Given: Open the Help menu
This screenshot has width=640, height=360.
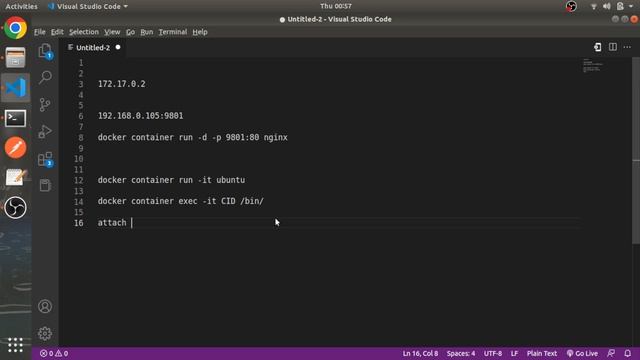Looking at the screenshot, I should 200,32.
